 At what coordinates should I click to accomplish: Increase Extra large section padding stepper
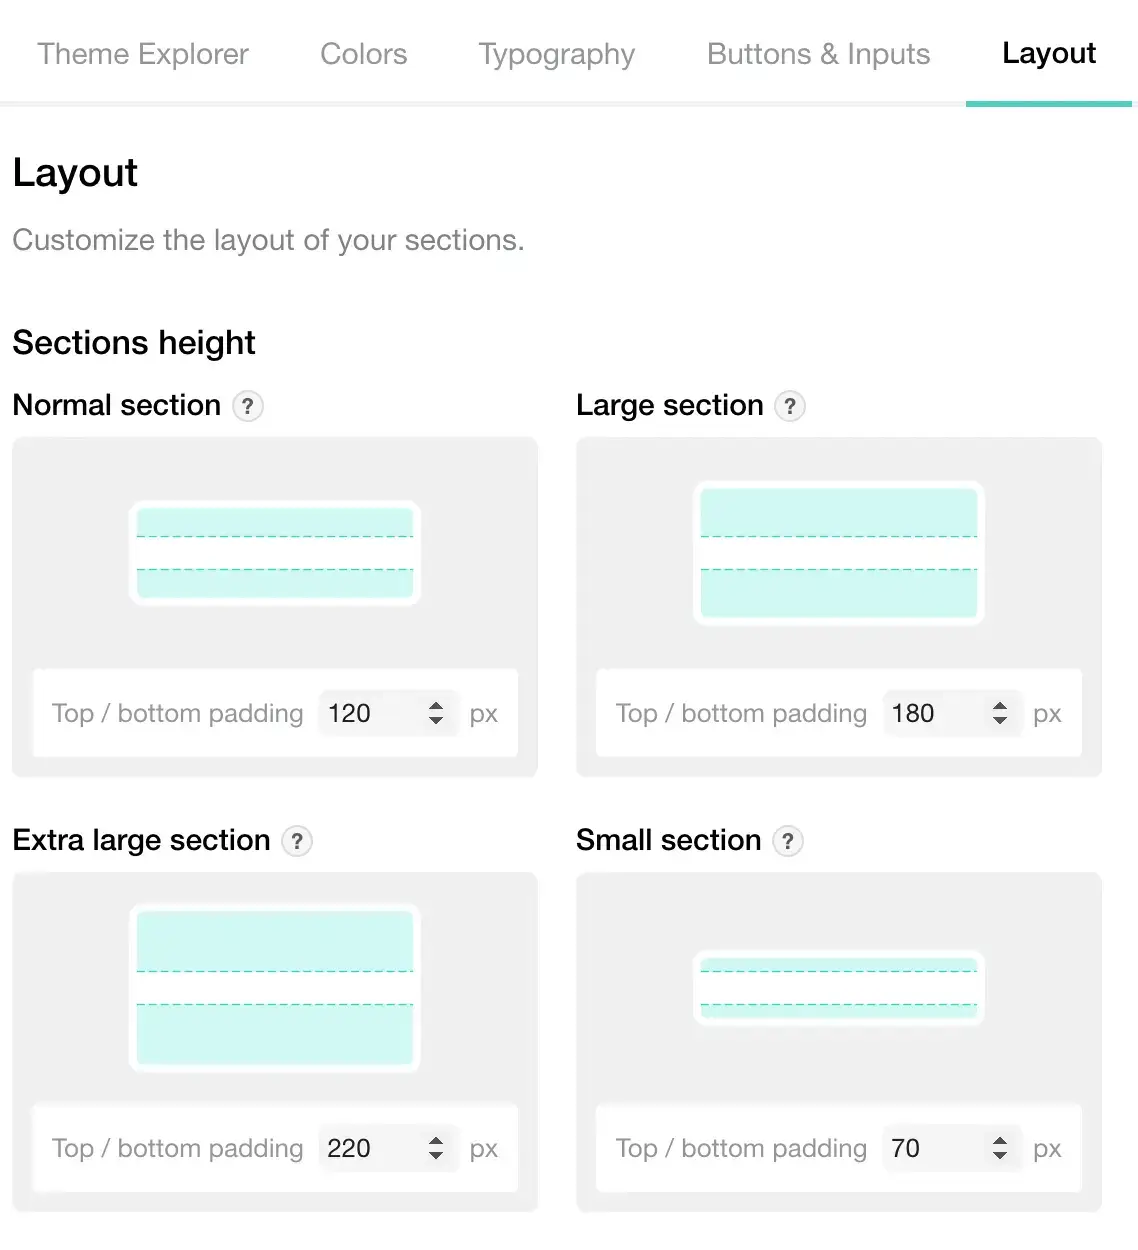point(436,1141)
